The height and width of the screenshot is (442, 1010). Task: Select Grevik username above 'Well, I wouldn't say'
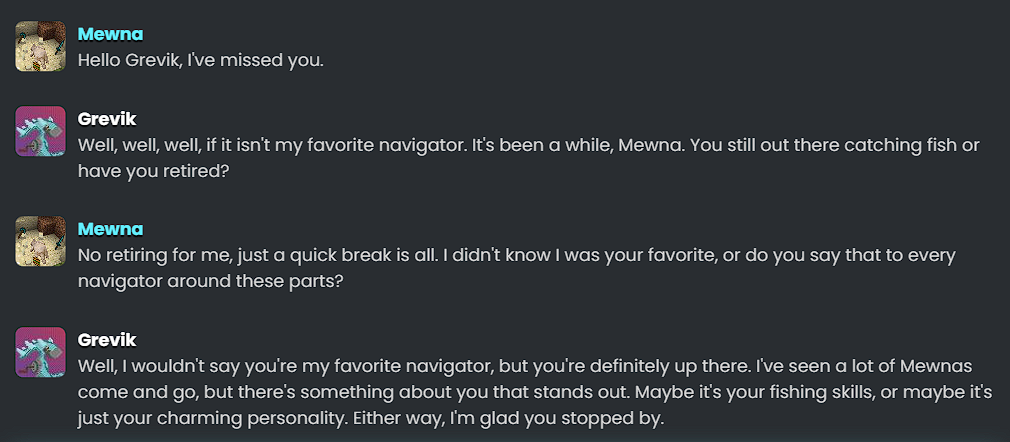(x=107, y=340)
